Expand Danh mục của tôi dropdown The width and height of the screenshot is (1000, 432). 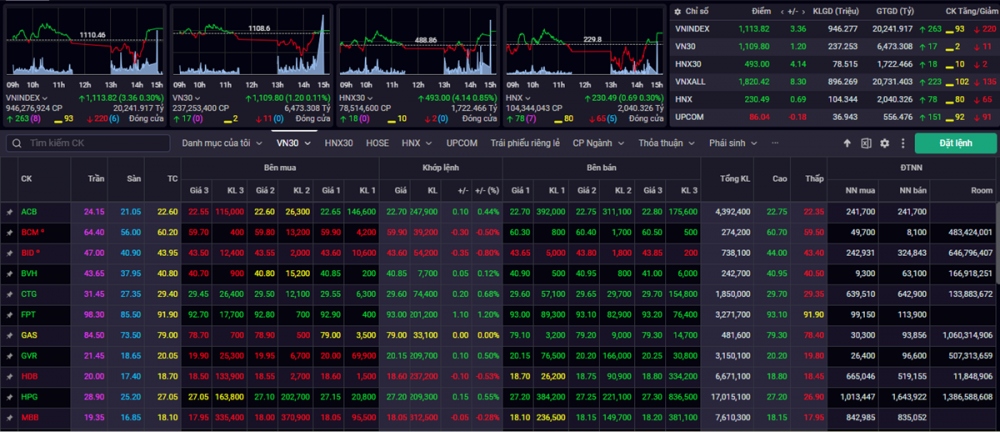tap(259, 144)
